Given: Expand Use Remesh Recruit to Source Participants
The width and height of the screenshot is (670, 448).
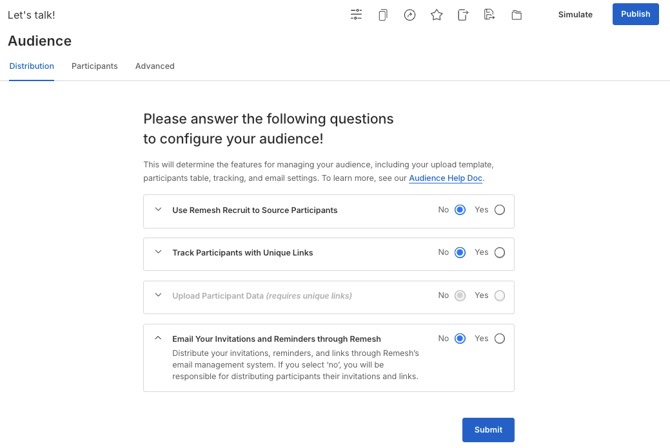Looking at the screenshot, I should [x=158, y=210].
